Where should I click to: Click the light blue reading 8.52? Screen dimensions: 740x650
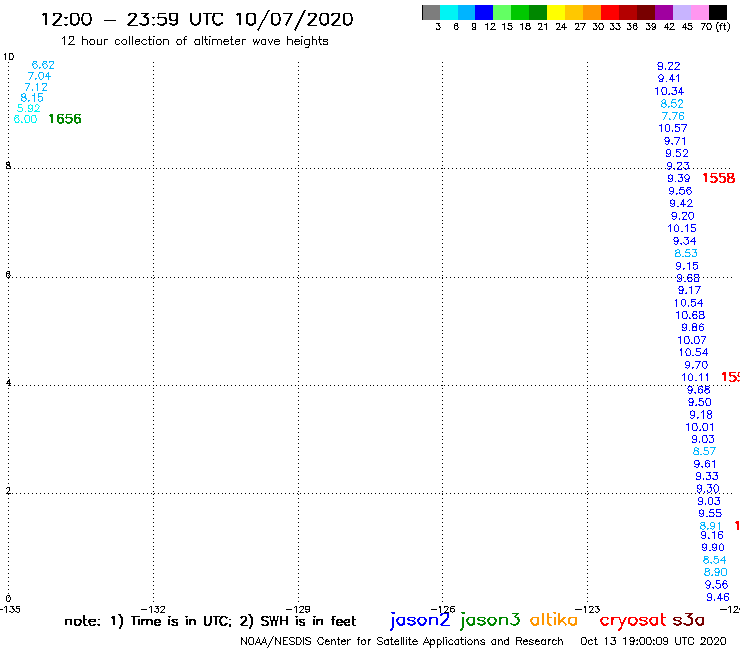(672, 103)
